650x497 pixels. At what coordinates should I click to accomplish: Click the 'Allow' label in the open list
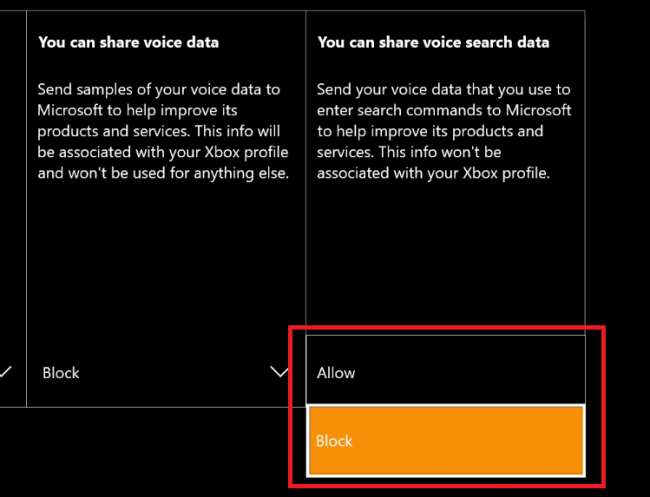tap(336, 373)
